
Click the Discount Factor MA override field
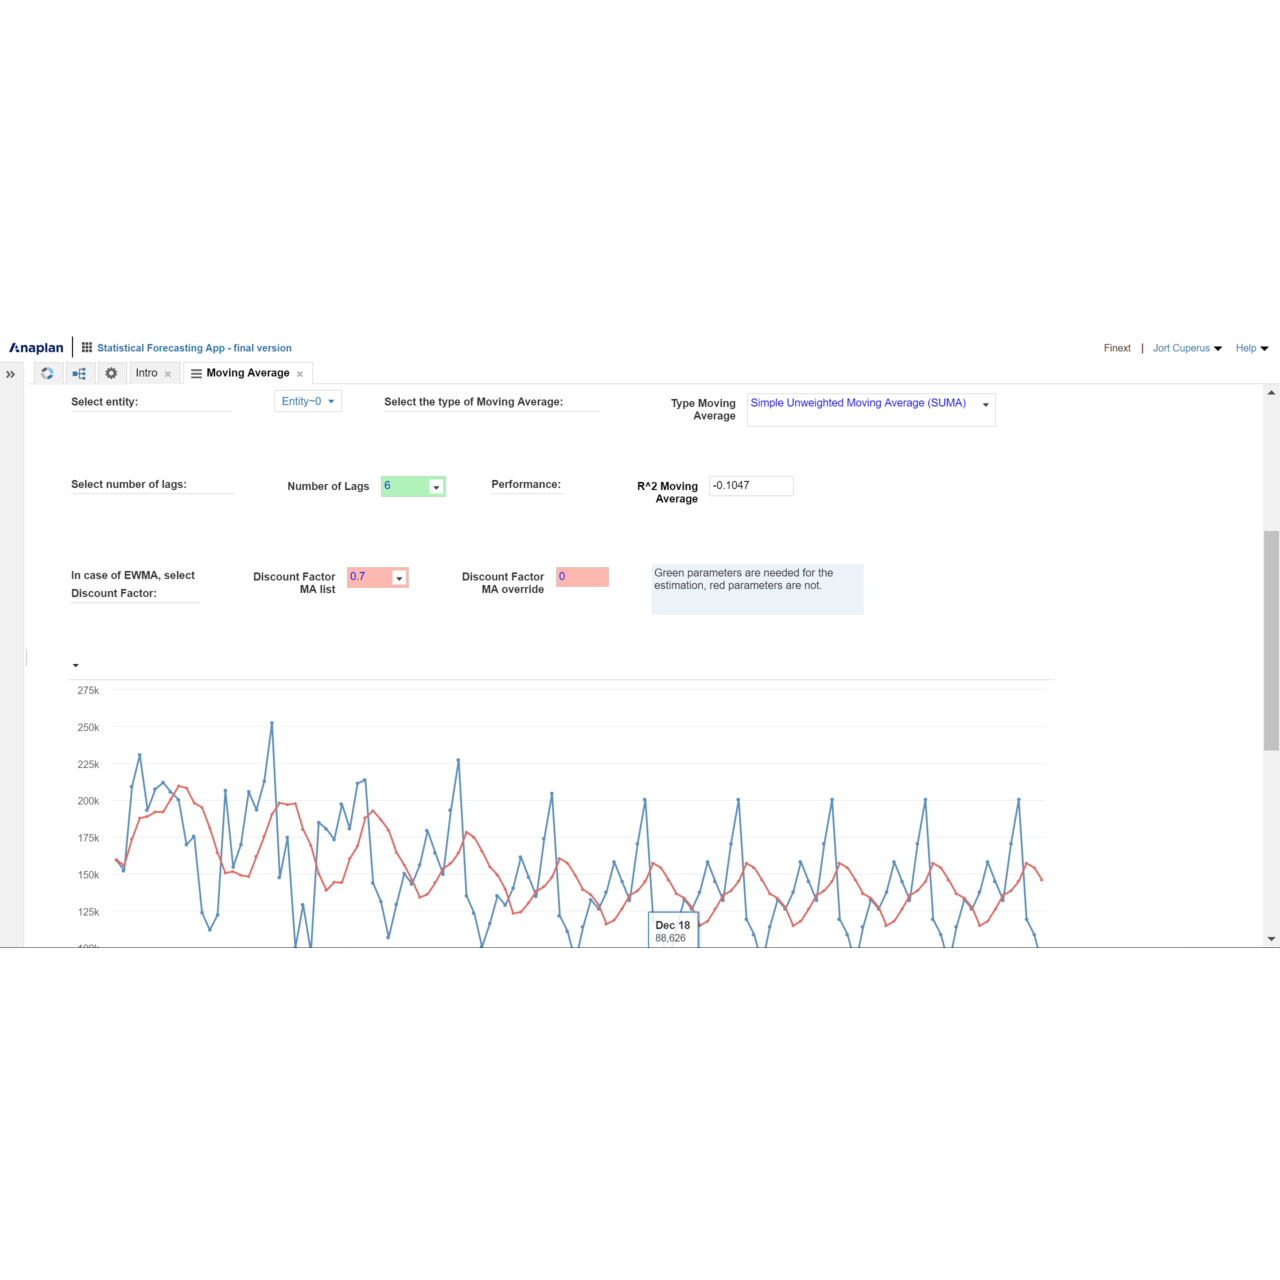[582, 577]
